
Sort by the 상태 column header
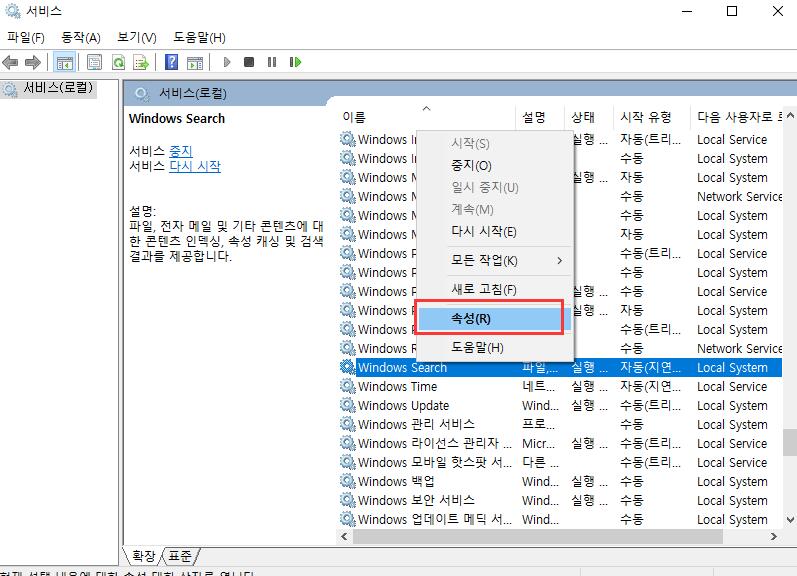point(589,117)
